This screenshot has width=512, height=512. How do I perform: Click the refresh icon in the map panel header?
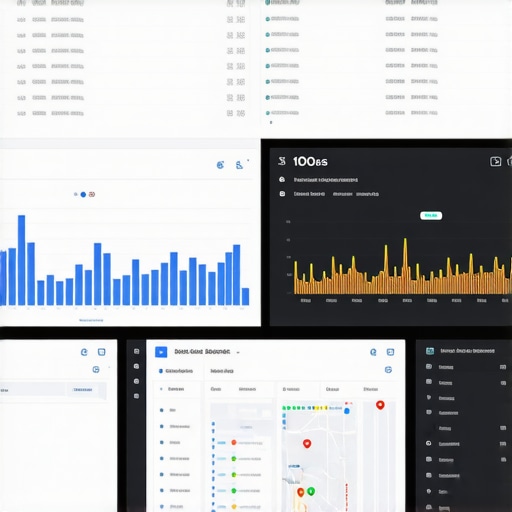pyautogui.click(x=373, y=352)
